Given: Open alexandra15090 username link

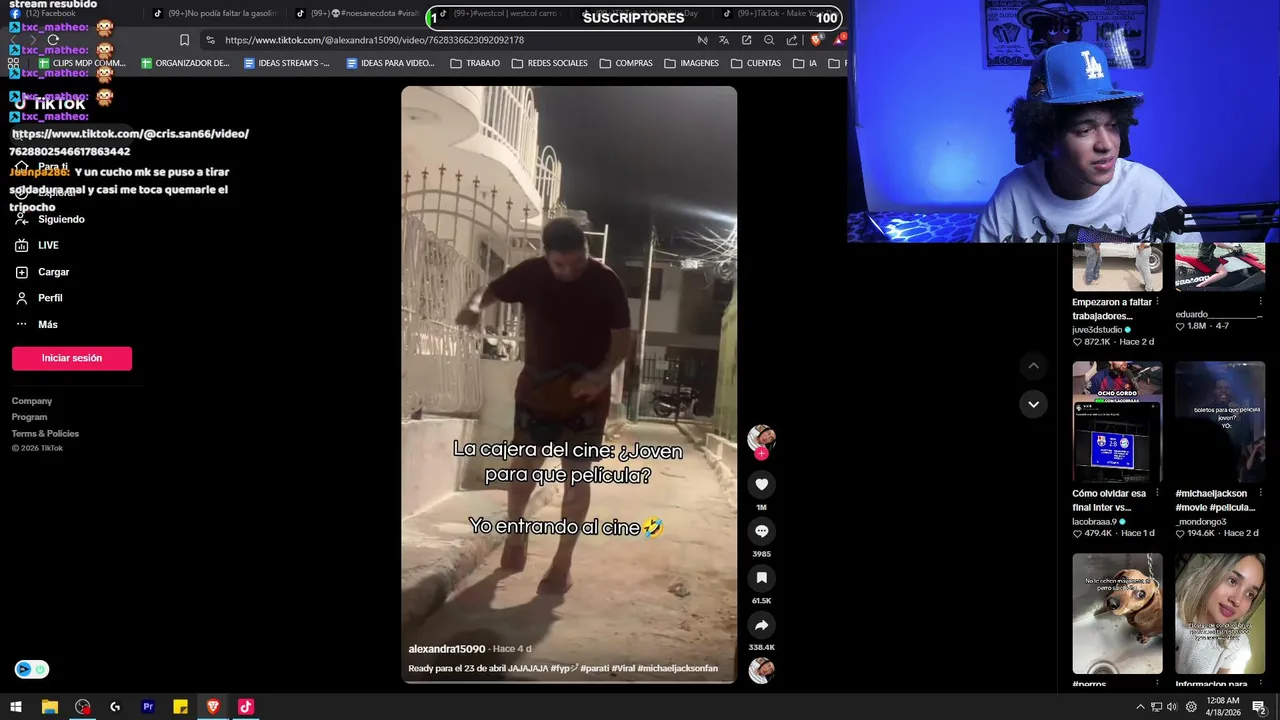Looking at the screenshot, I should pyautogui.click(x=446, y=649).
